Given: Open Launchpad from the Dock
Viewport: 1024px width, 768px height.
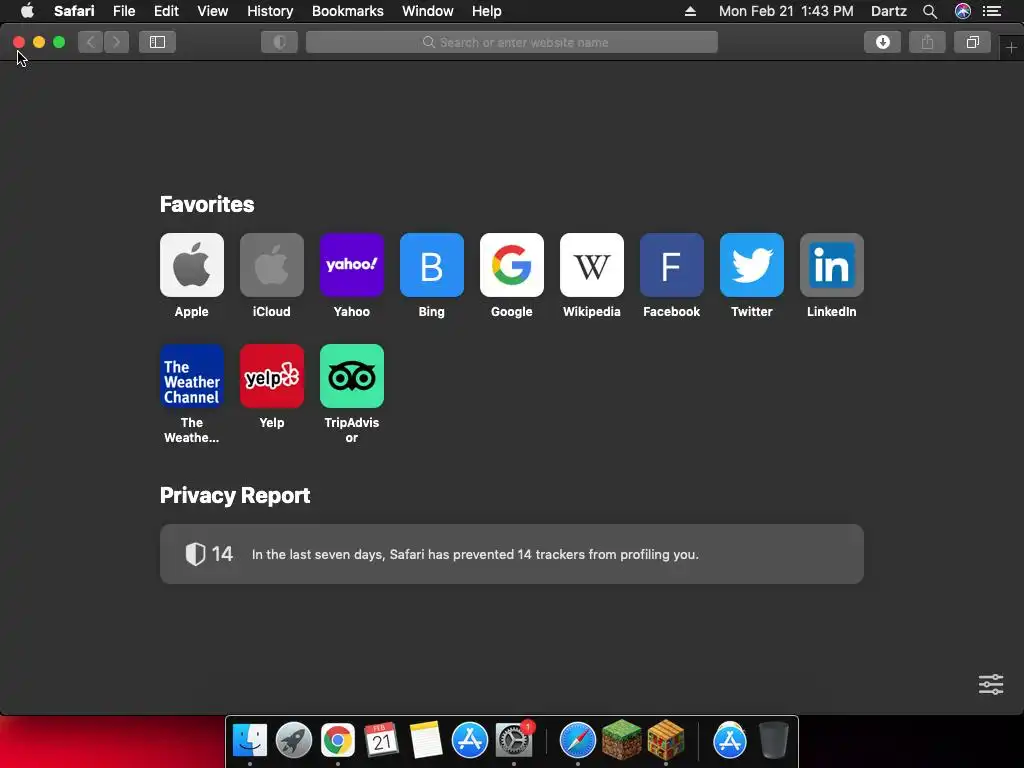Looking at the screenshot, I should (x=294, y=741).
